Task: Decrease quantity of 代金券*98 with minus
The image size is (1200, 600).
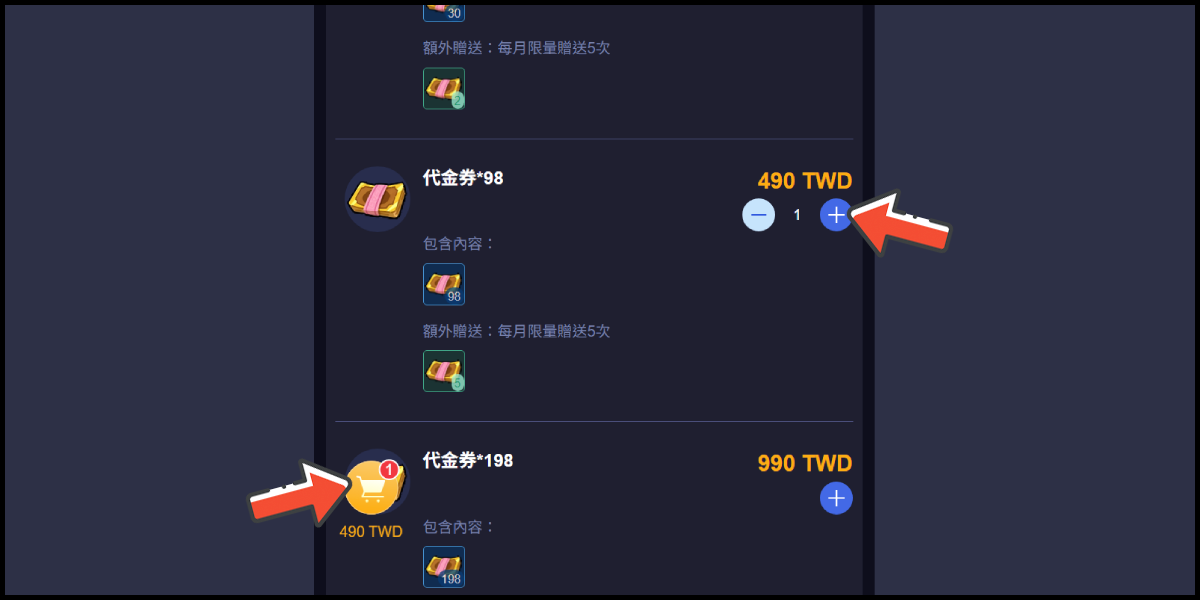Action: (758, 214)
